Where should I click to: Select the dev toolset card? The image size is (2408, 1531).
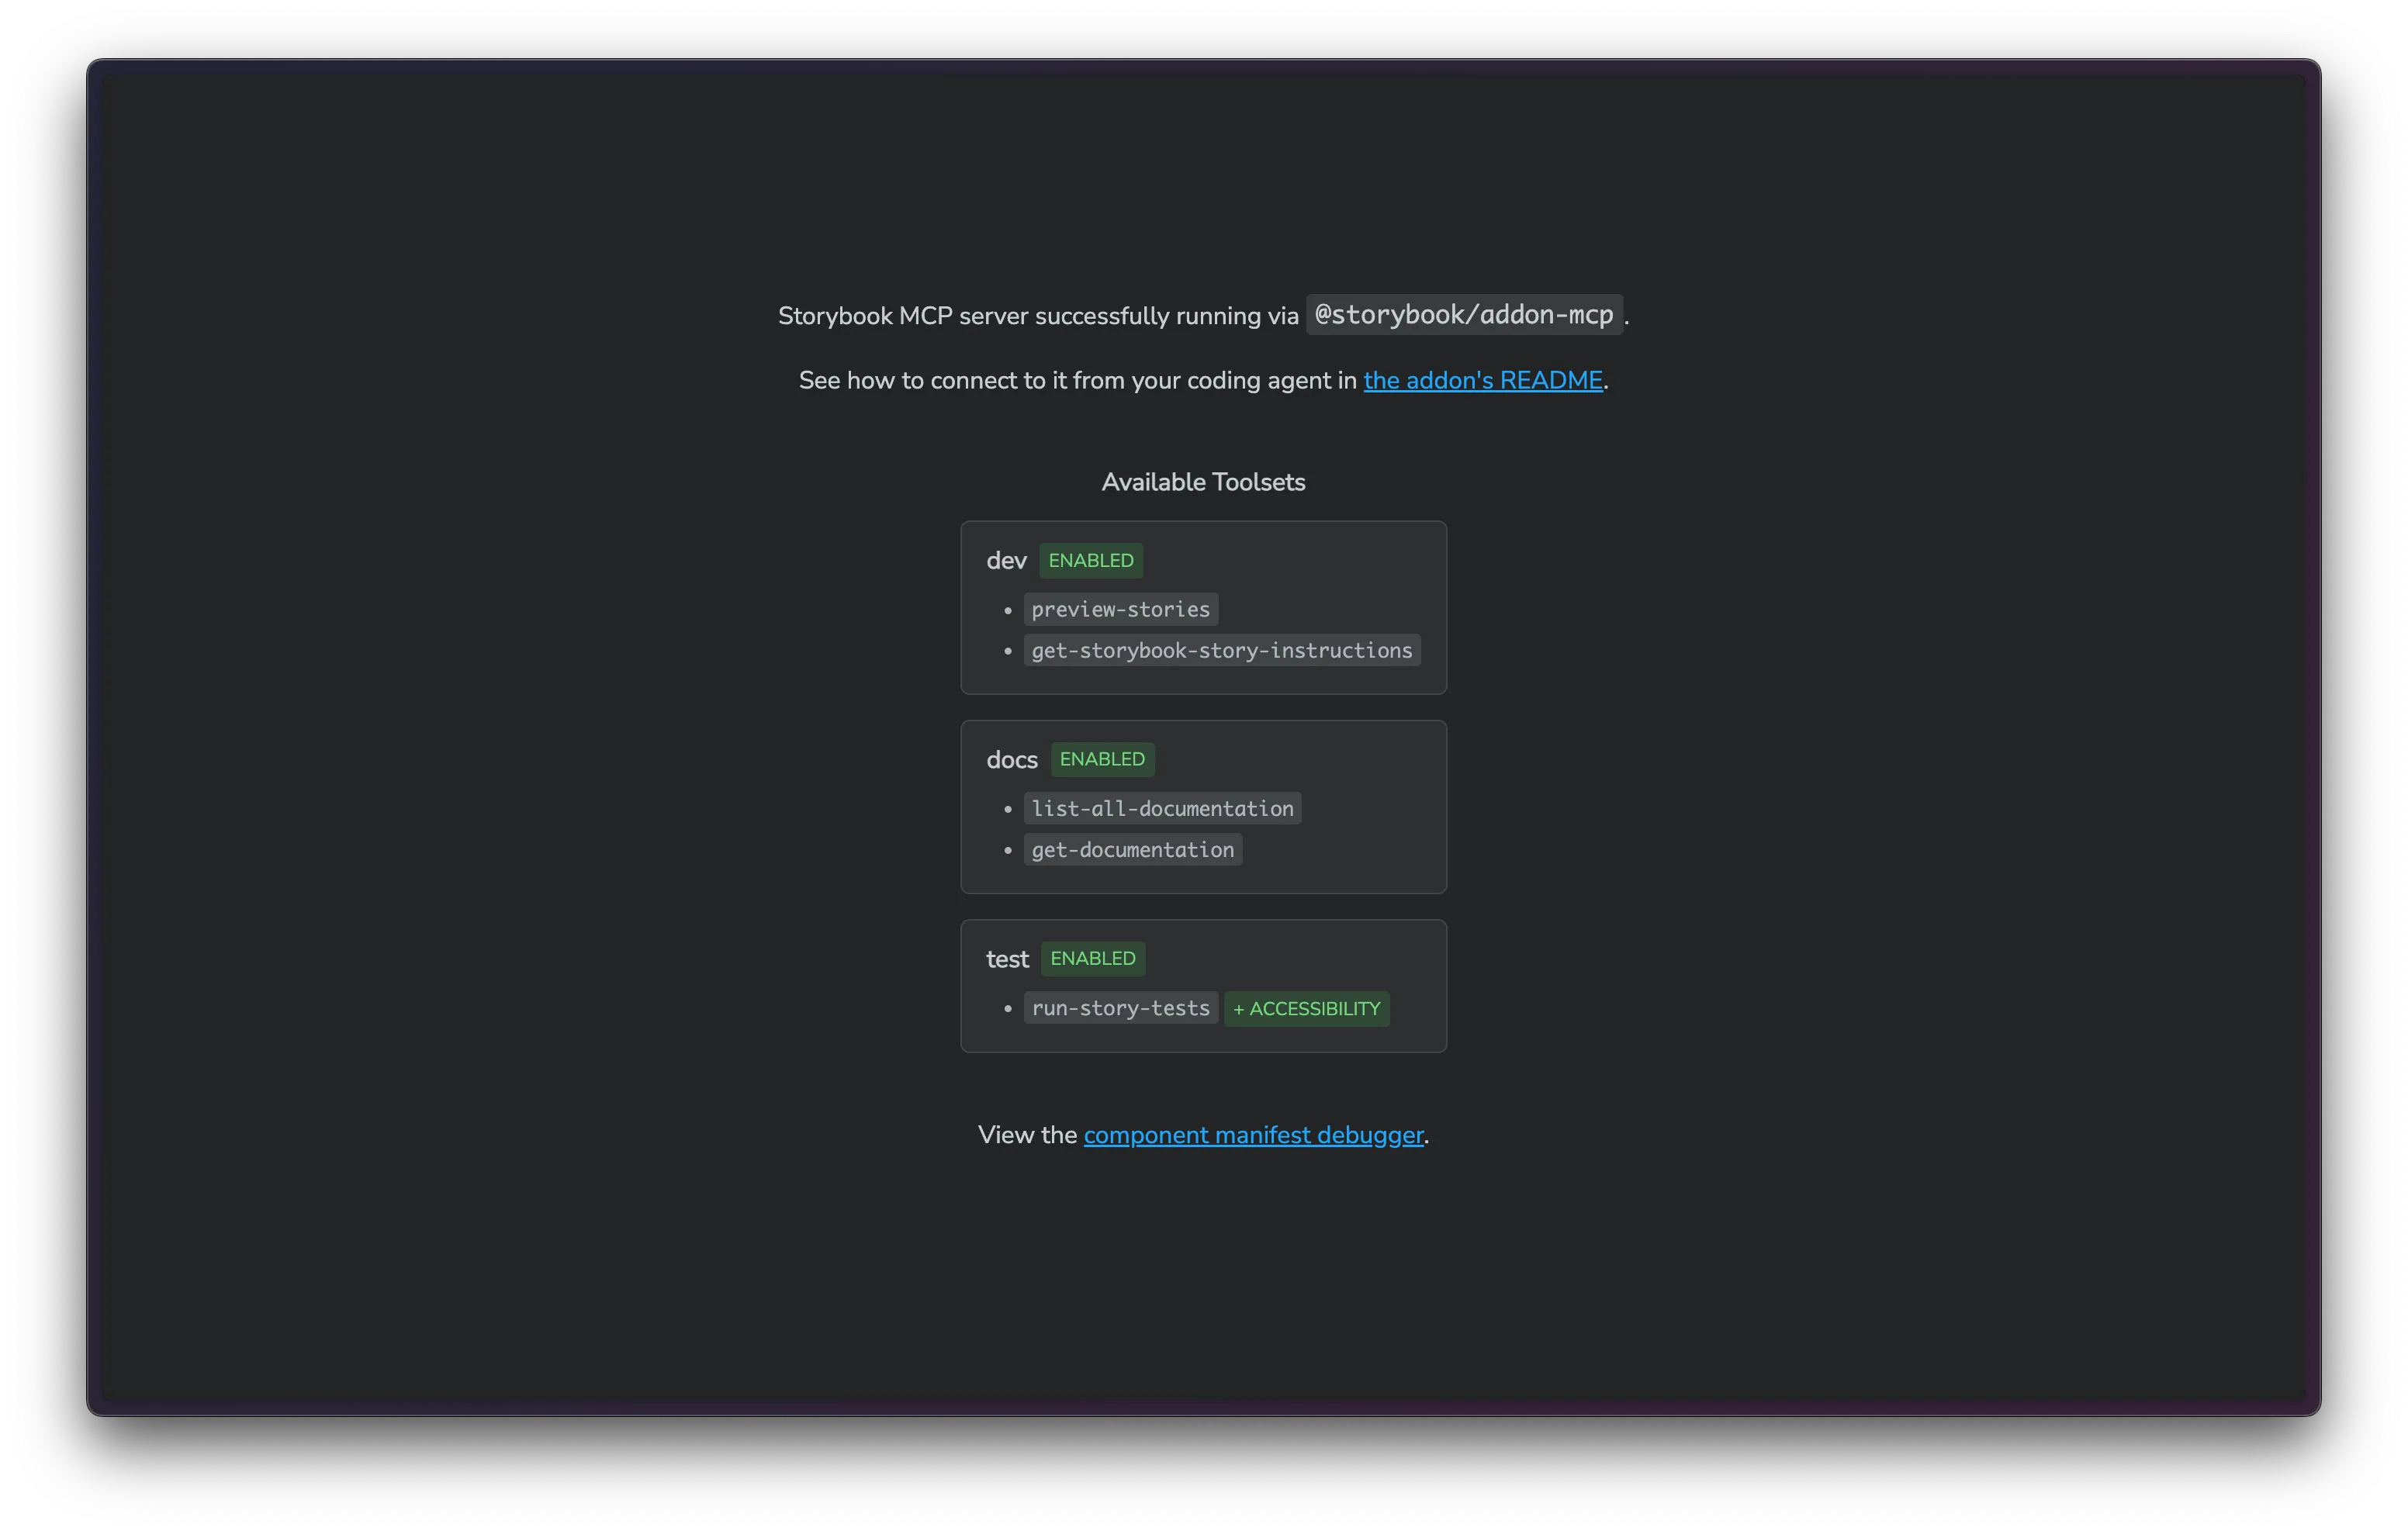pos(1203,607)
